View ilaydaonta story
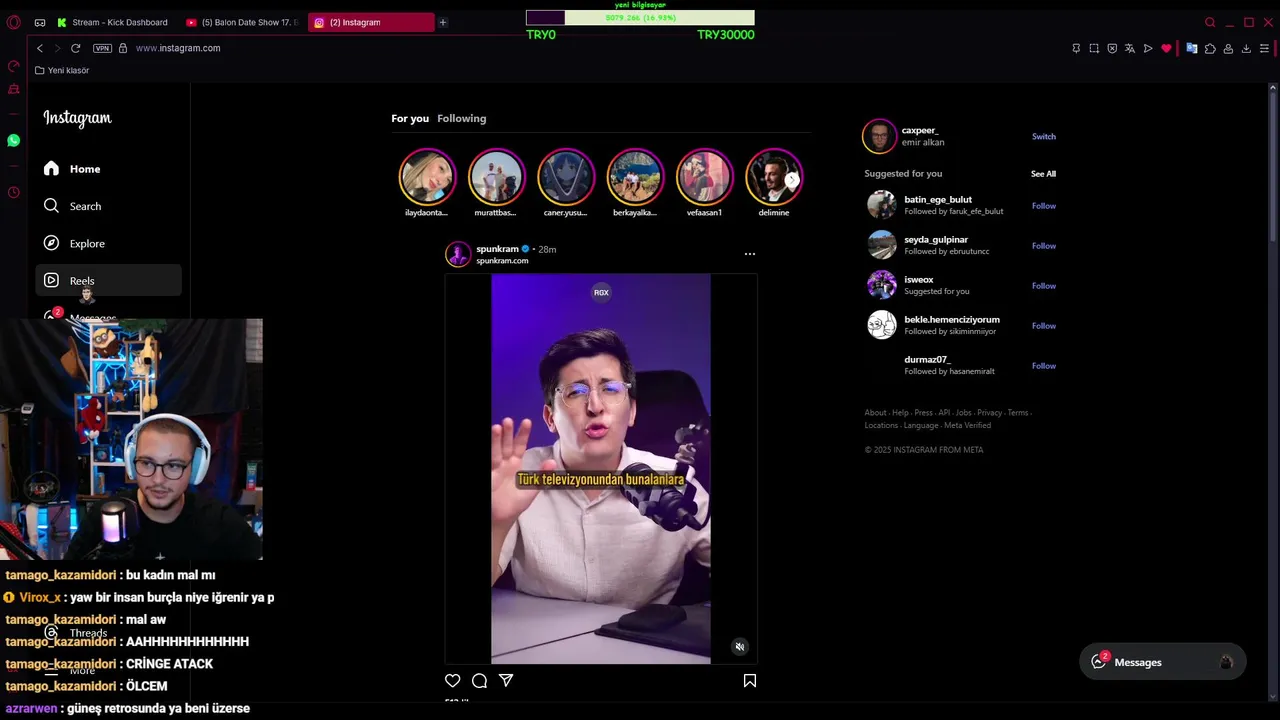 click(427, 177)
